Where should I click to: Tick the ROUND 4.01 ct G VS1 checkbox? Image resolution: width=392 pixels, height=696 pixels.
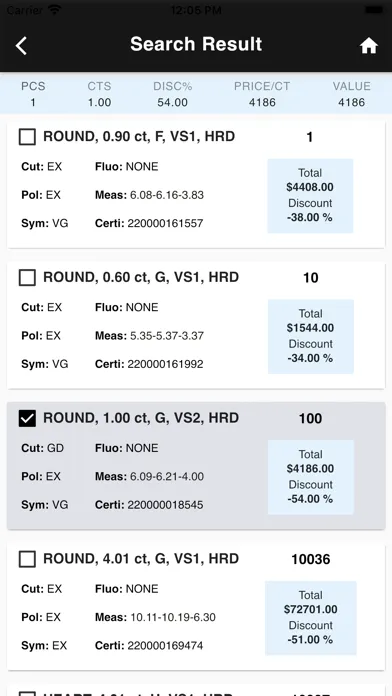[x=27, y=559]
